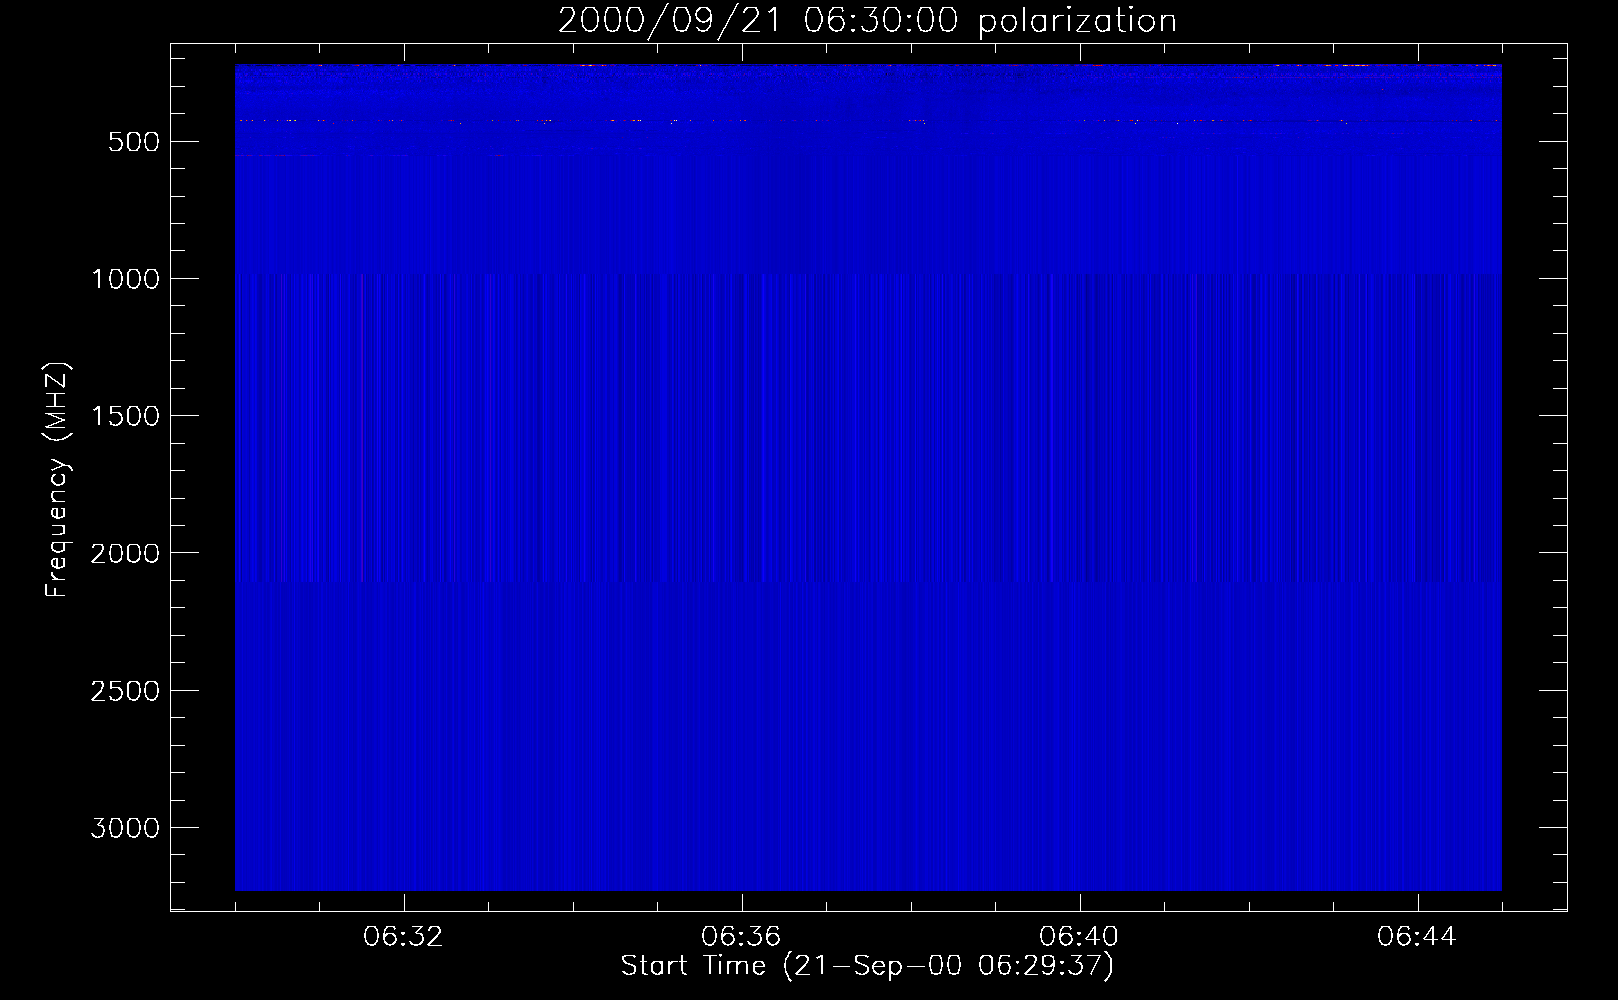Click the 06:40 time tick label
The height and width of the screenshot is (1000, 1618).
(x=1079, y=937)
